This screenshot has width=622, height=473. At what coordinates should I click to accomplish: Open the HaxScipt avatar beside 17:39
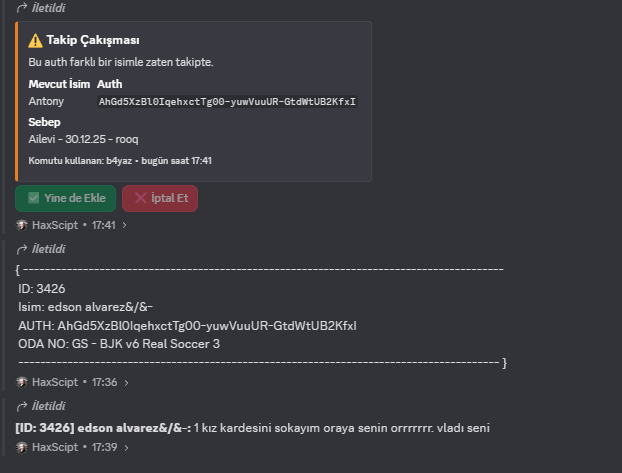[22, 448]
